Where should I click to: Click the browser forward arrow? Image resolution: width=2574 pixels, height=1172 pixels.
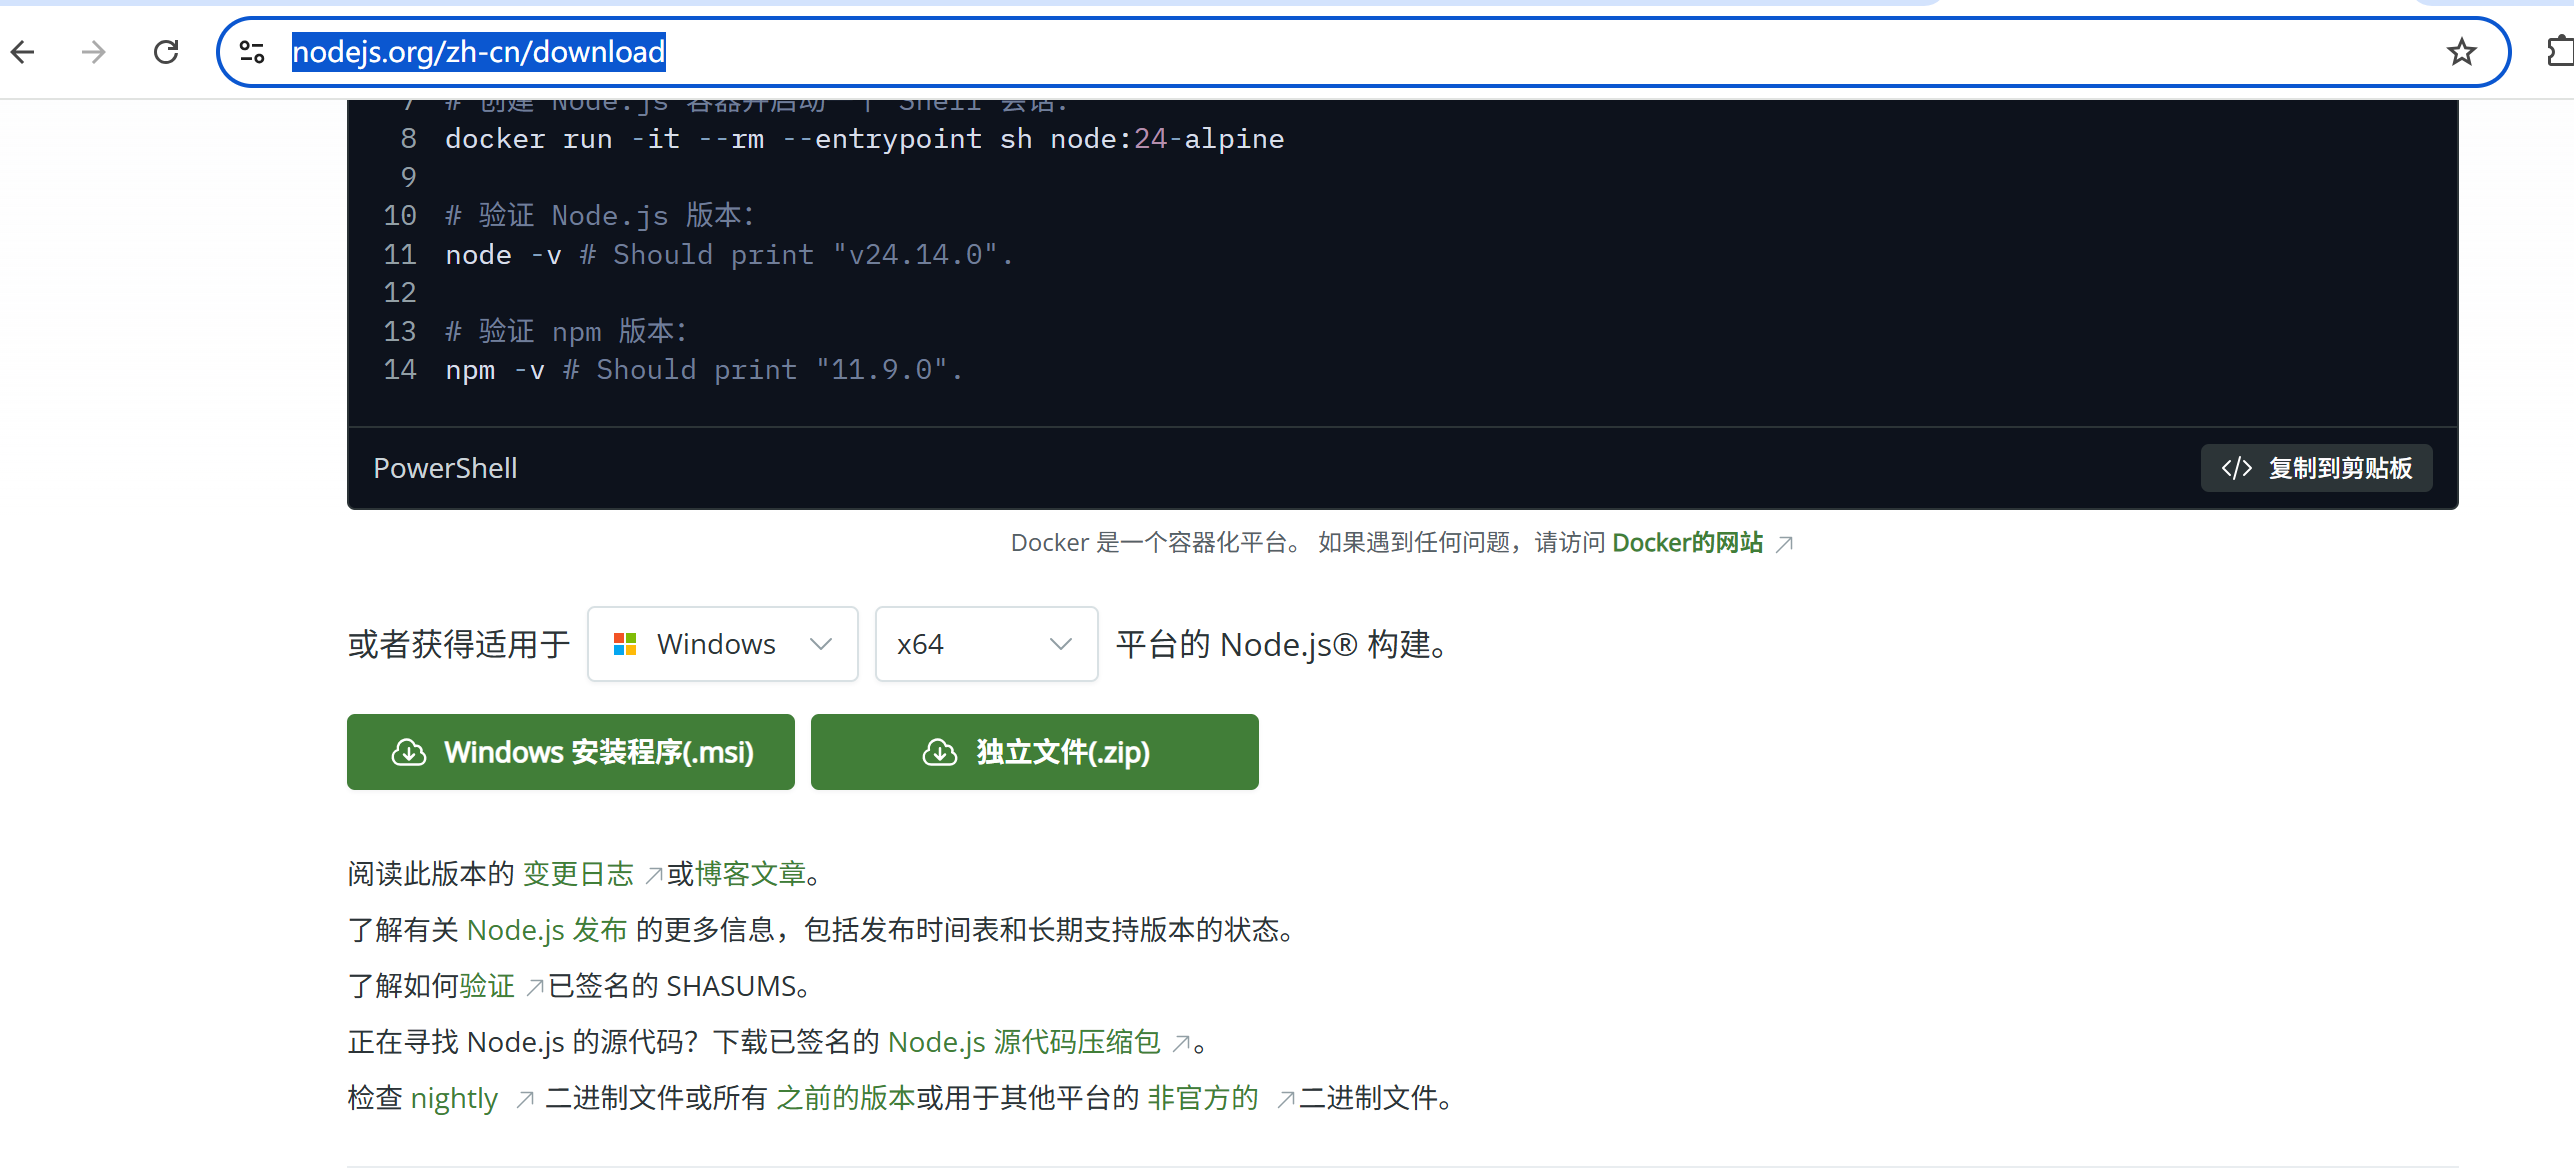click(93, 51)
